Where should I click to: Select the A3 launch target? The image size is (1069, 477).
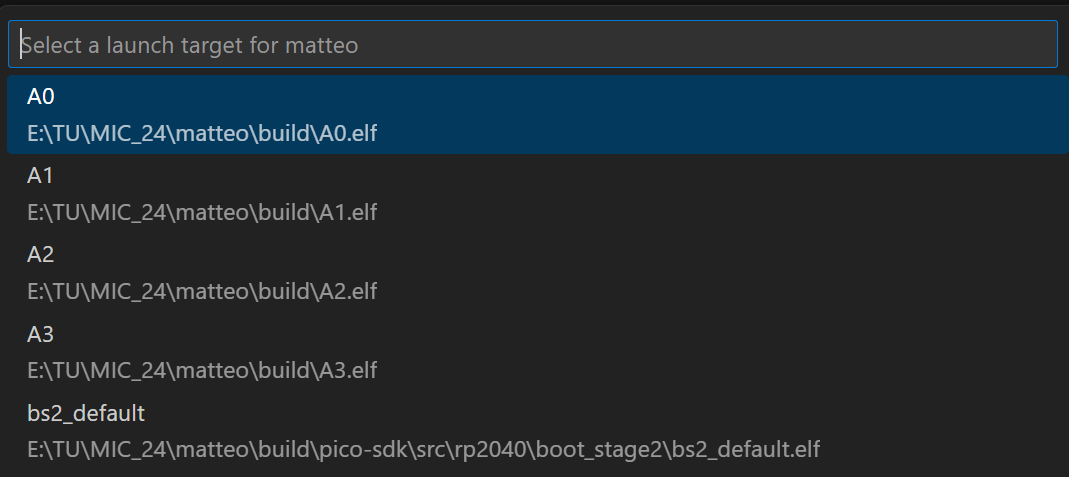(538, 352)
